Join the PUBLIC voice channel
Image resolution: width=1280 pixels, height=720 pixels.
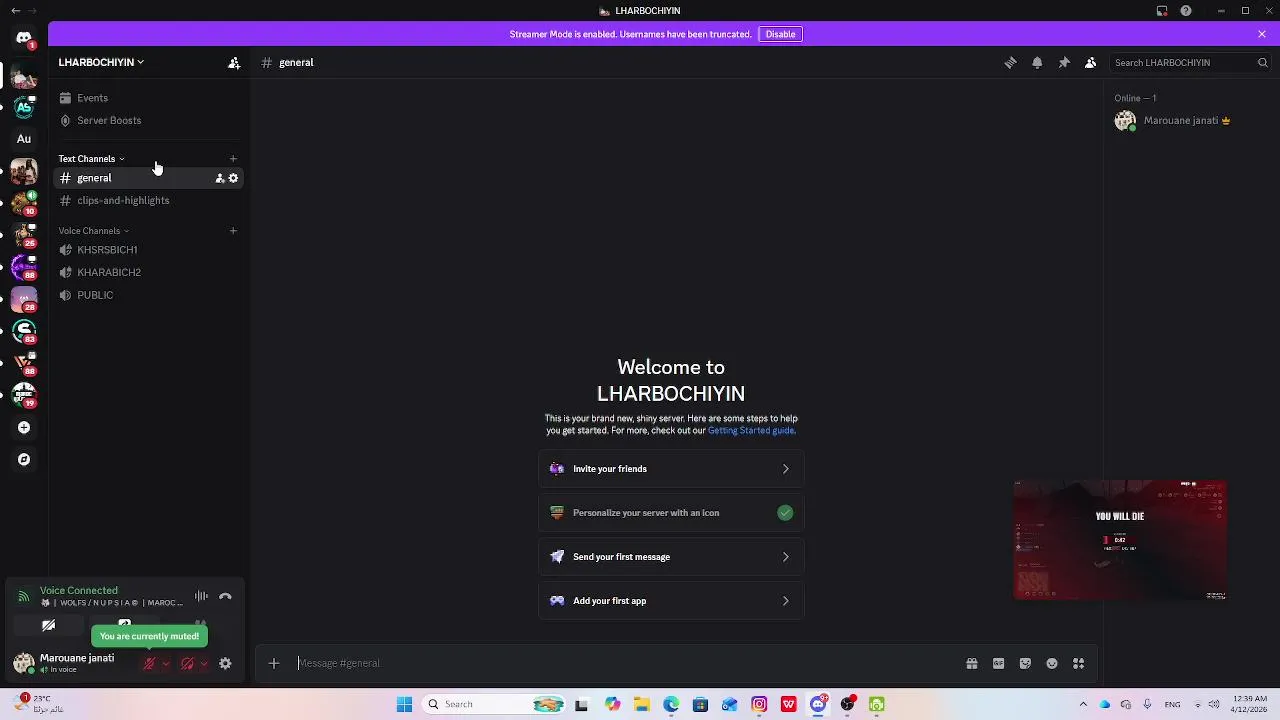(148, 295)
